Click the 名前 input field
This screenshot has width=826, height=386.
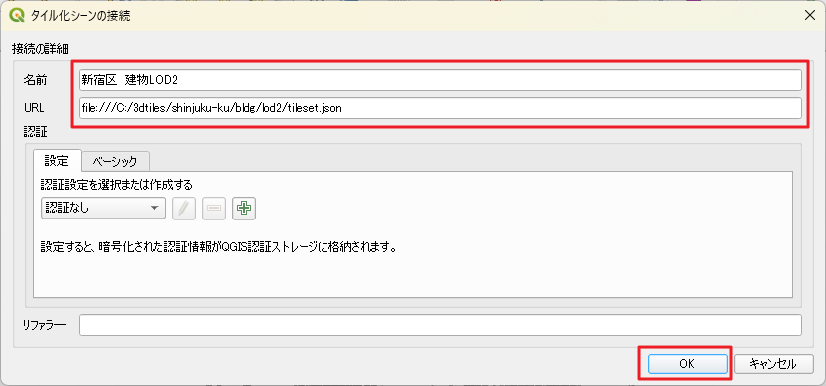coord(440,80)
